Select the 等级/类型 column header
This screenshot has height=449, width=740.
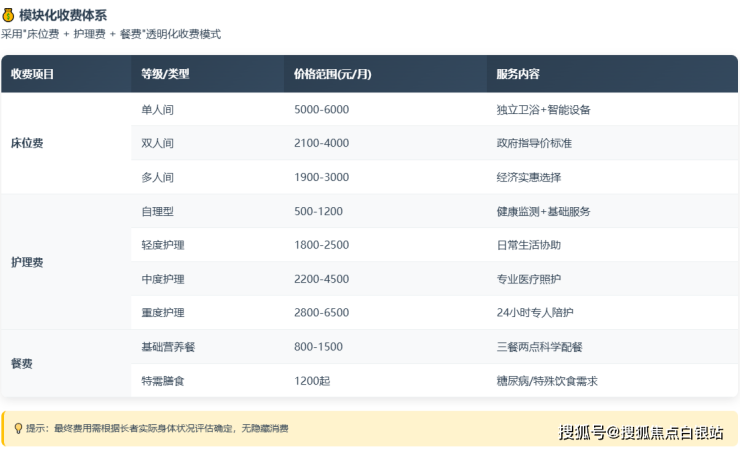[x=165, y=74]
